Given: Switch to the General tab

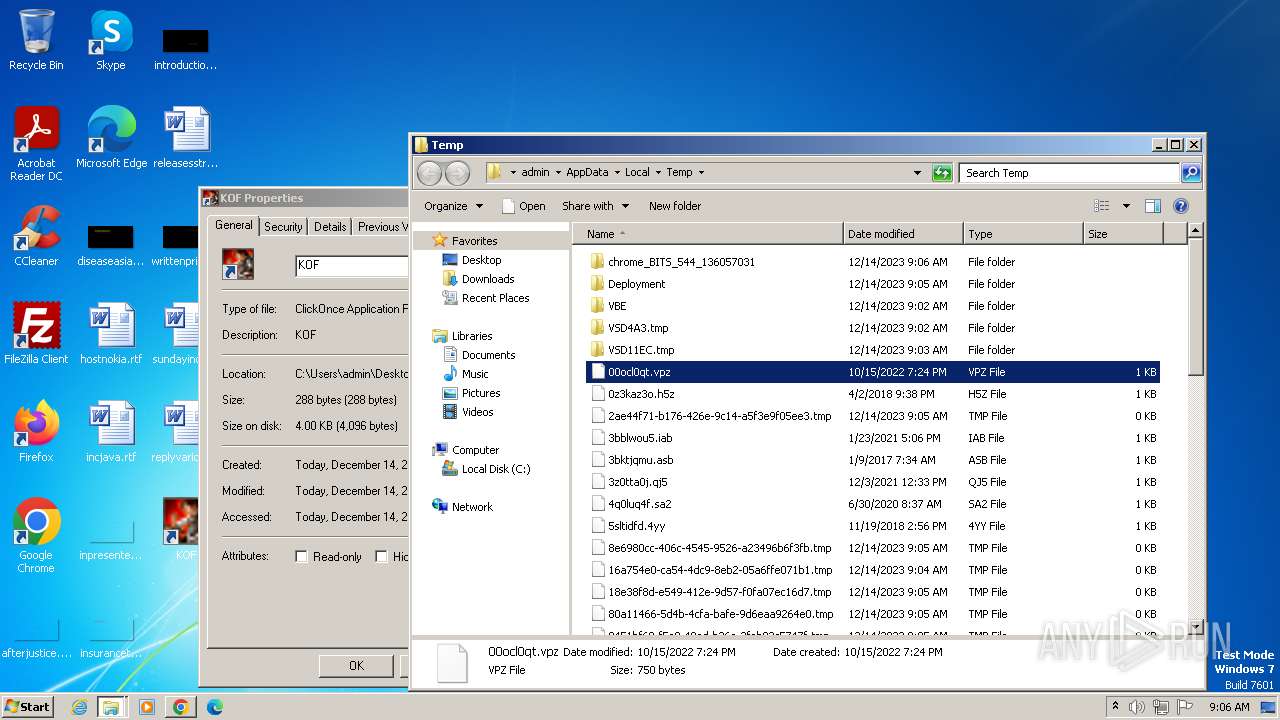Looking at the screenshot, I should pyautogui.click(x=234, y=226).
